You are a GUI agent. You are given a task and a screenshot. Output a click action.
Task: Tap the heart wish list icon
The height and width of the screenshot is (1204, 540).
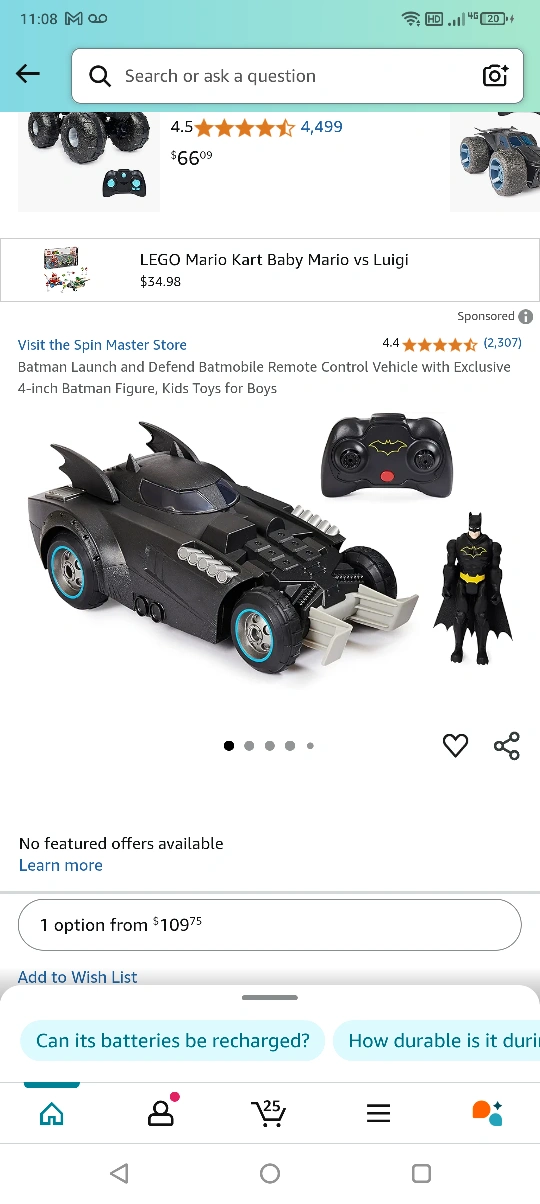[455, 745]
